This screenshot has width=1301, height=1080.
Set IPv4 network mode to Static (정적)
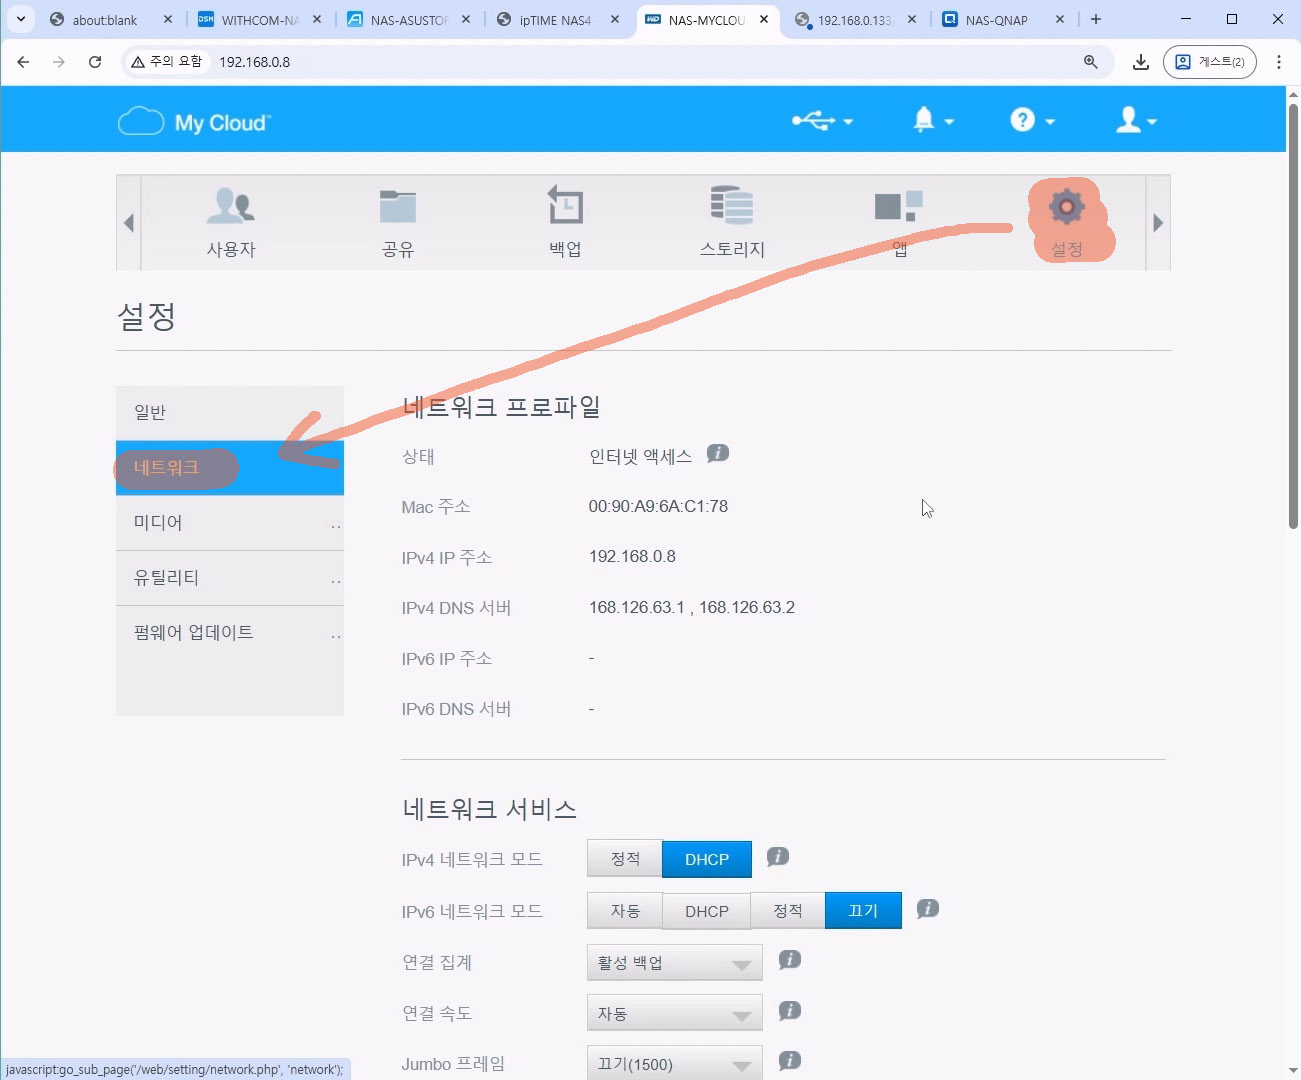pos(625,859)
